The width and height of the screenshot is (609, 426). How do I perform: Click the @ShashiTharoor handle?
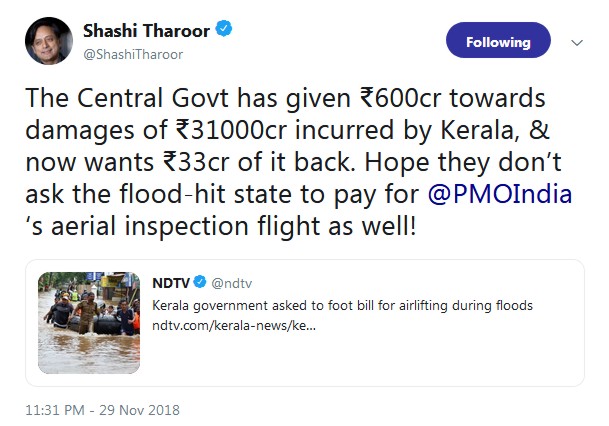[133, 55]
